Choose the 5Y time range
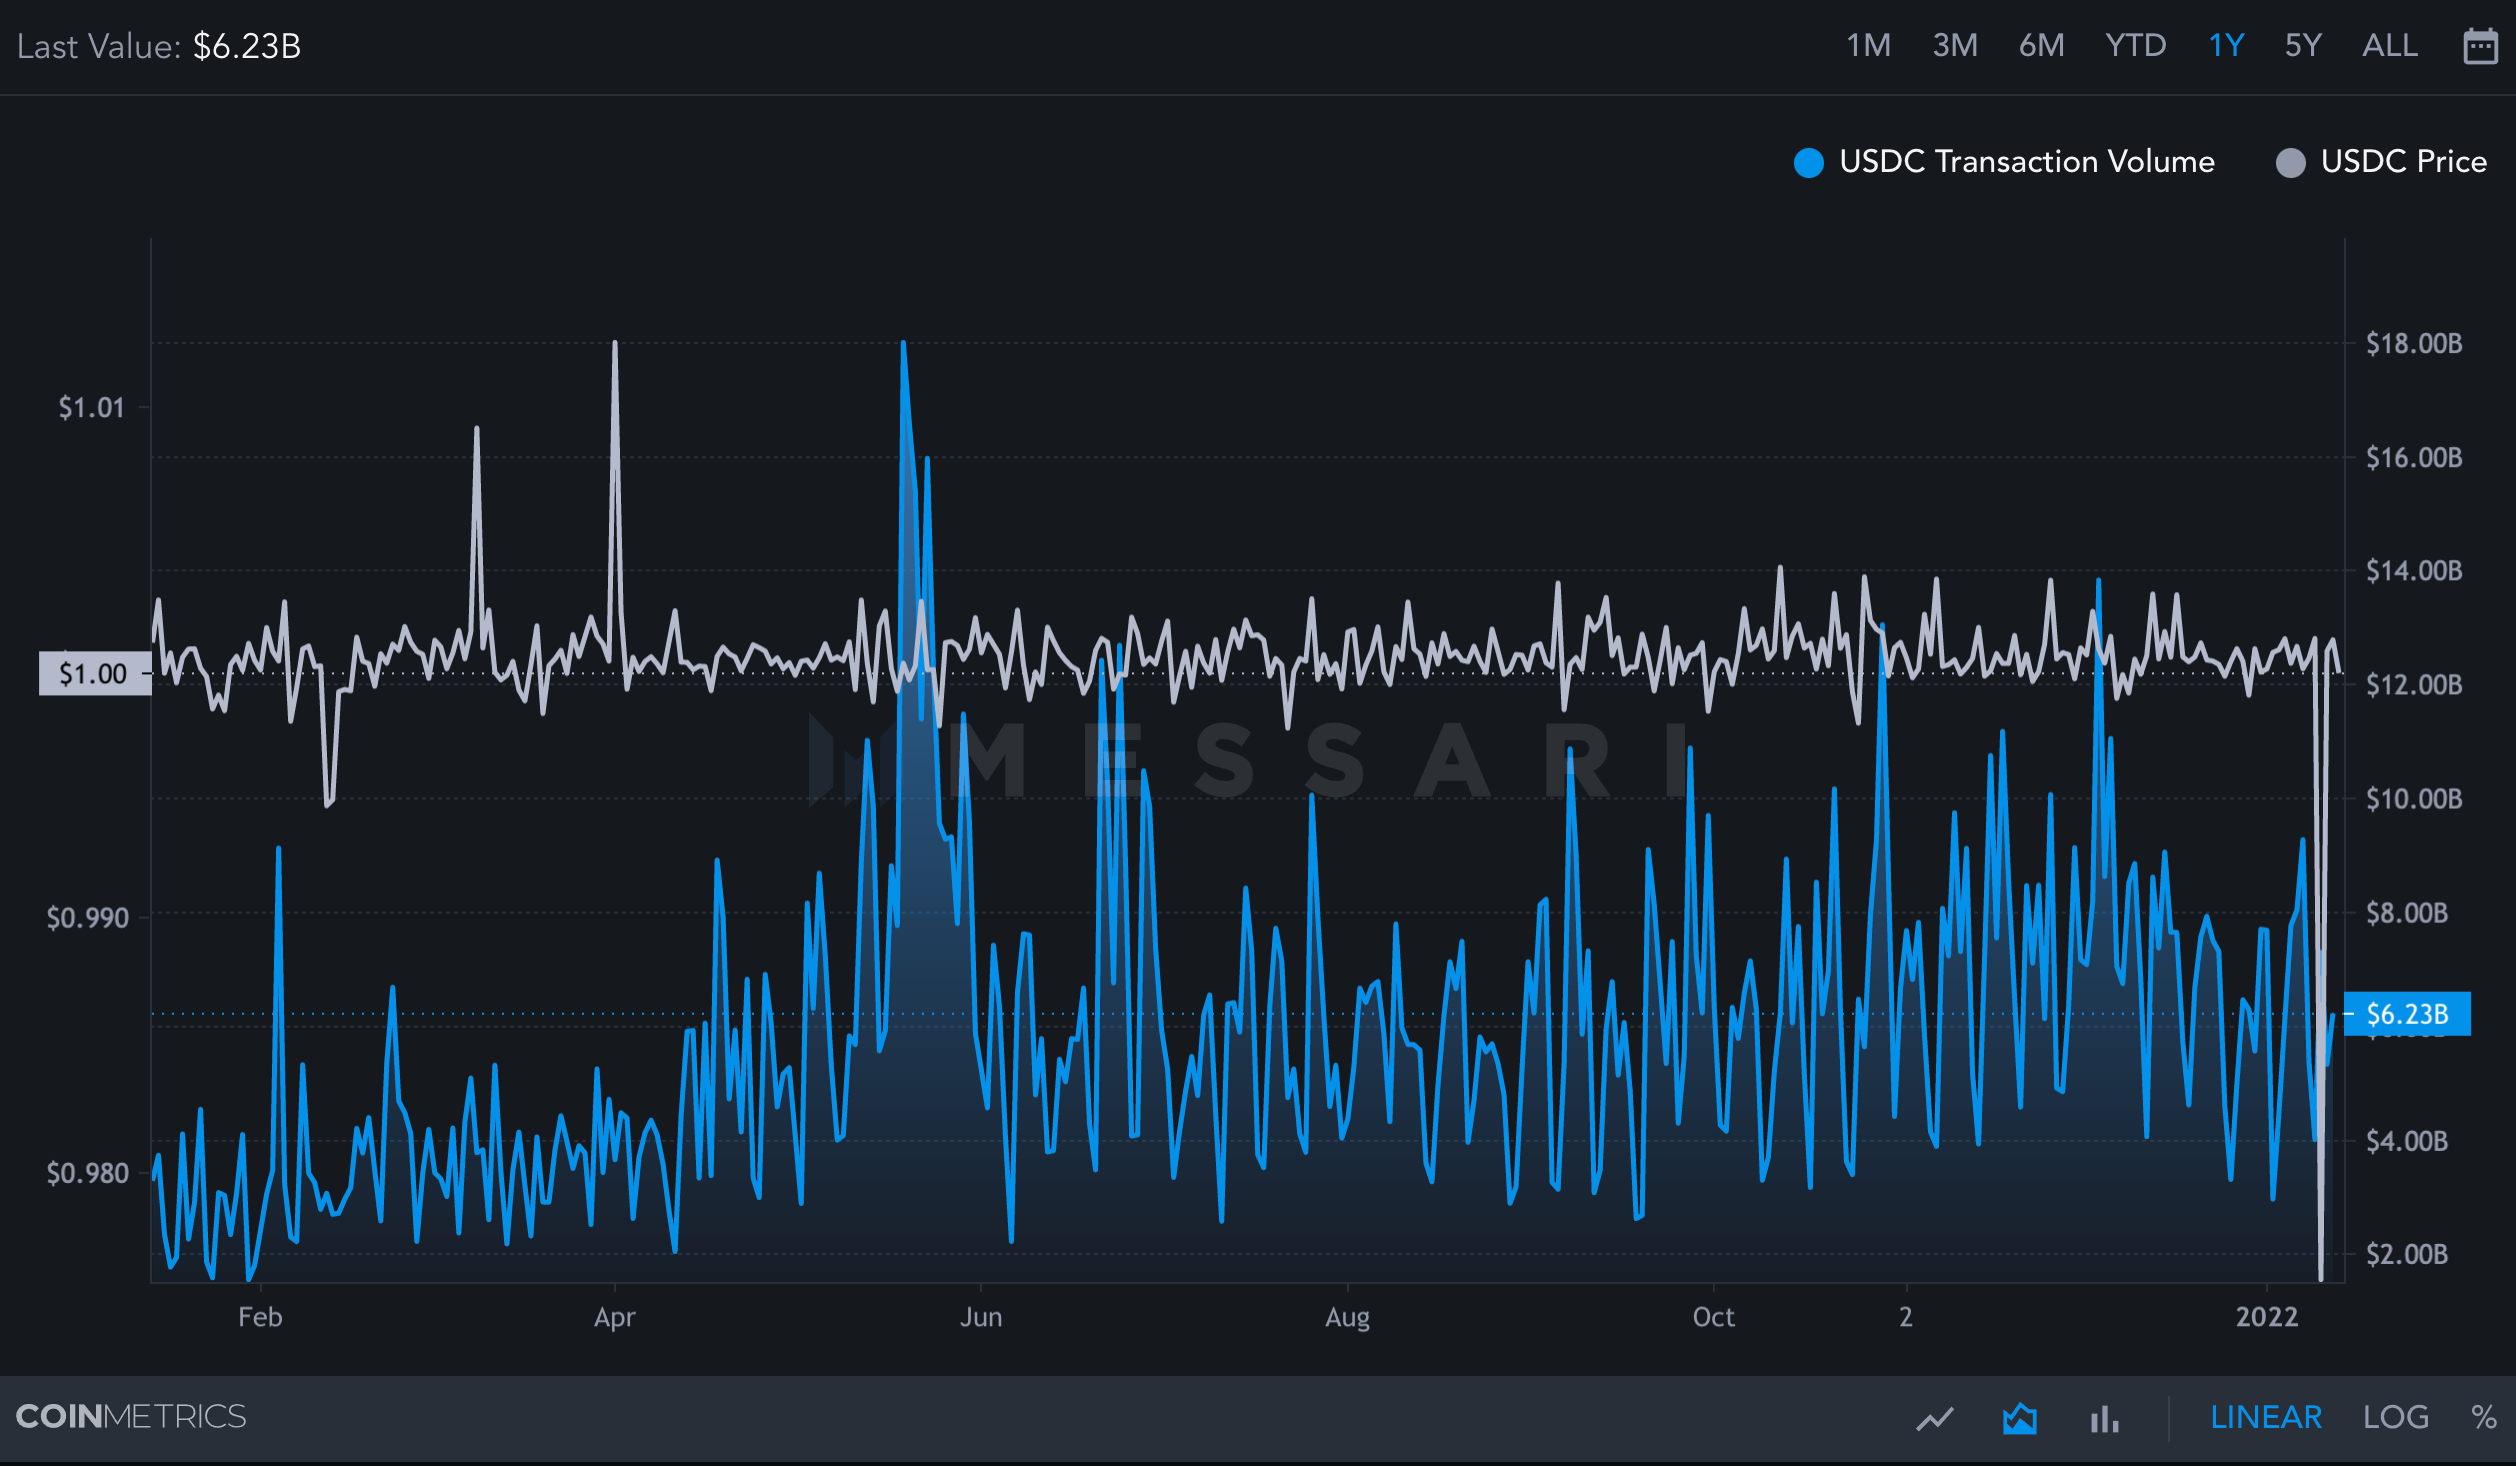 pos(2302,46)
